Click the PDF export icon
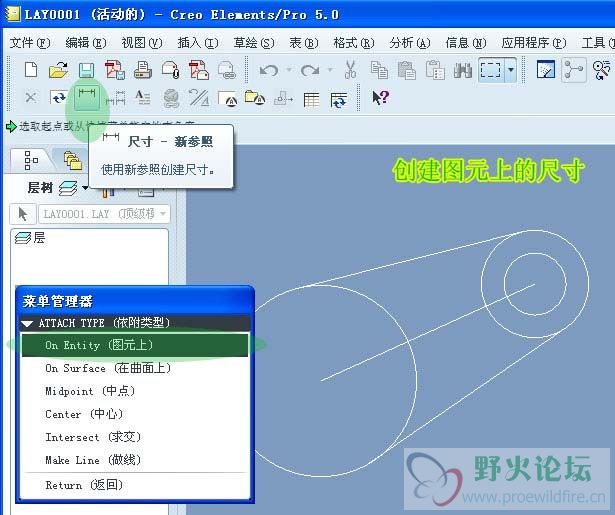 115,70
